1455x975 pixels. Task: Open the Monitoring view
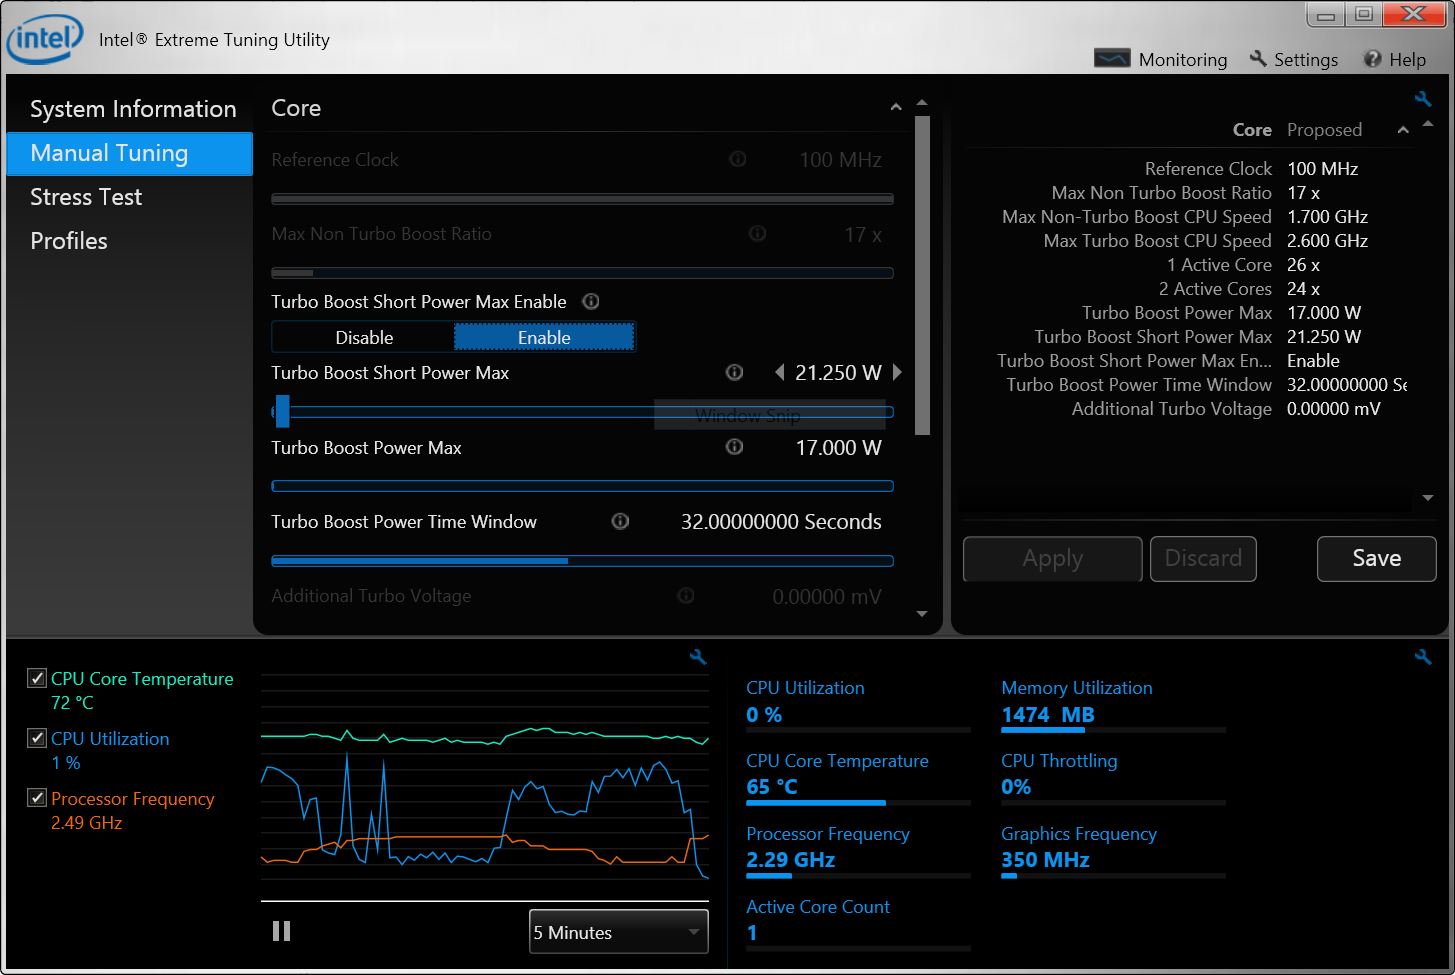[x=1160, y=59]
